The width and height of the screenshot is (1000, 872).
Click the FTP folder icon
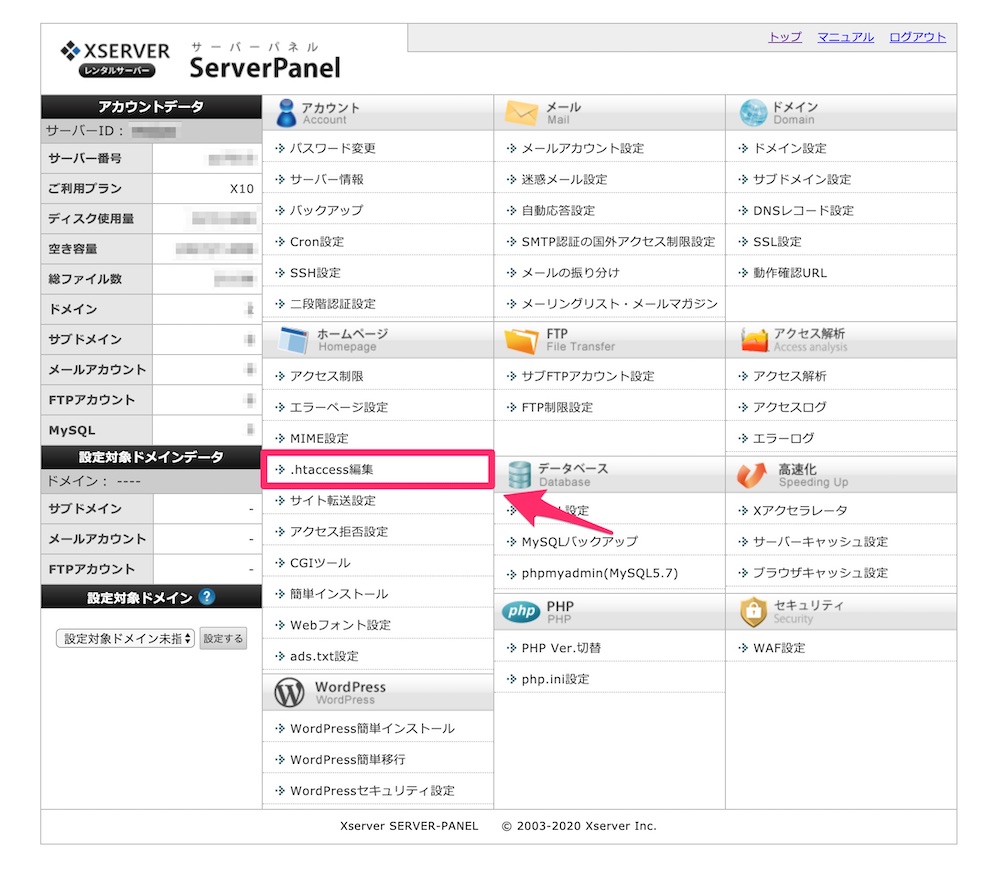click(x=521, y=341)
